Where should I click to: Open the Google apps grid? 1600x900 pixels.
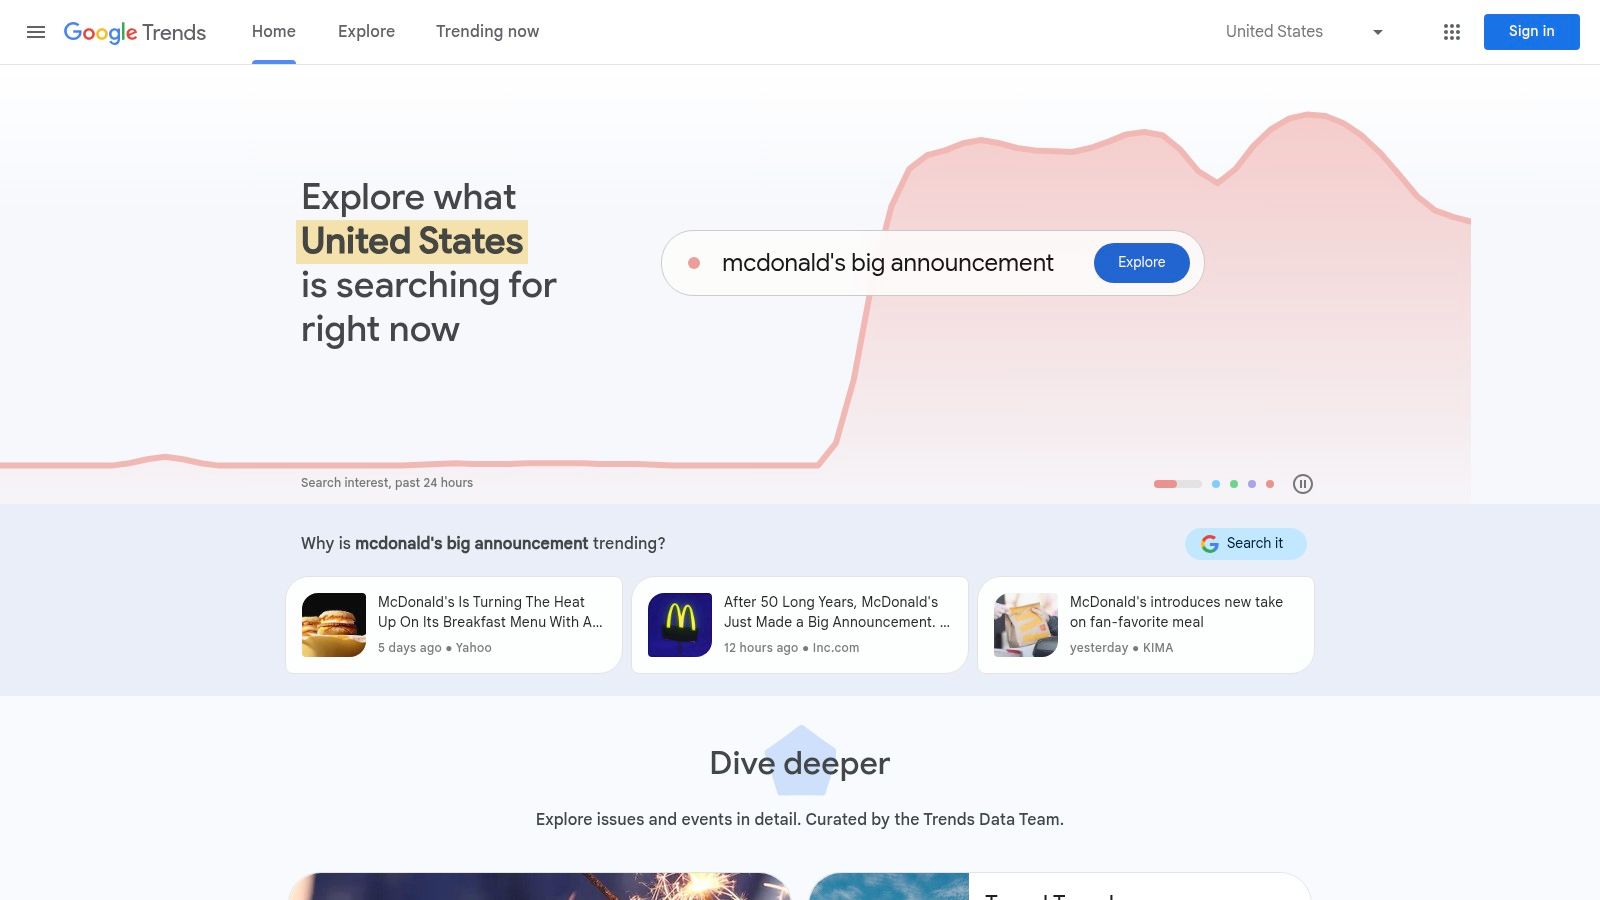point(1452,32)
